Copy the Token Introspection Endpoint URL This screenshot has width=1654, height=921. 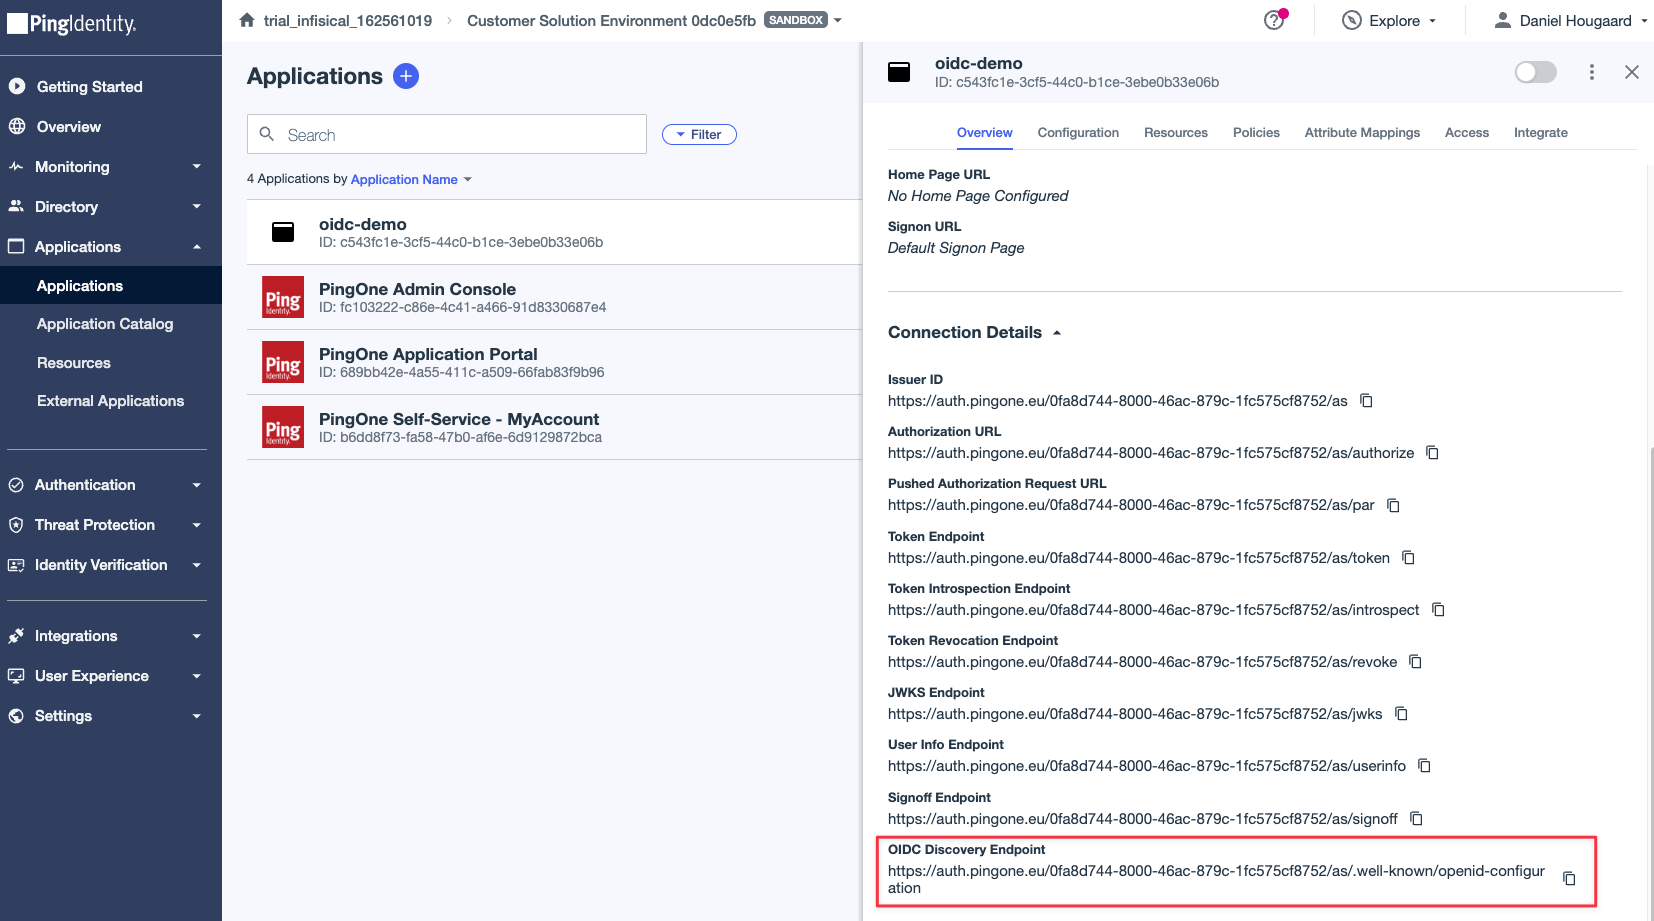tap(1438, 610)
